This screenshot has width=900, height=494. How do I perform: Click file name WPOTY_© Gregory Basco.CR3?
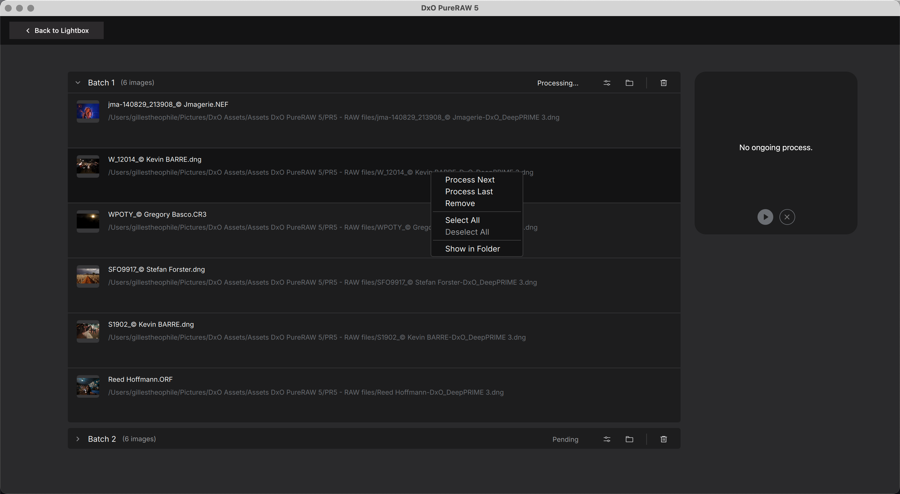click(157, 215)
